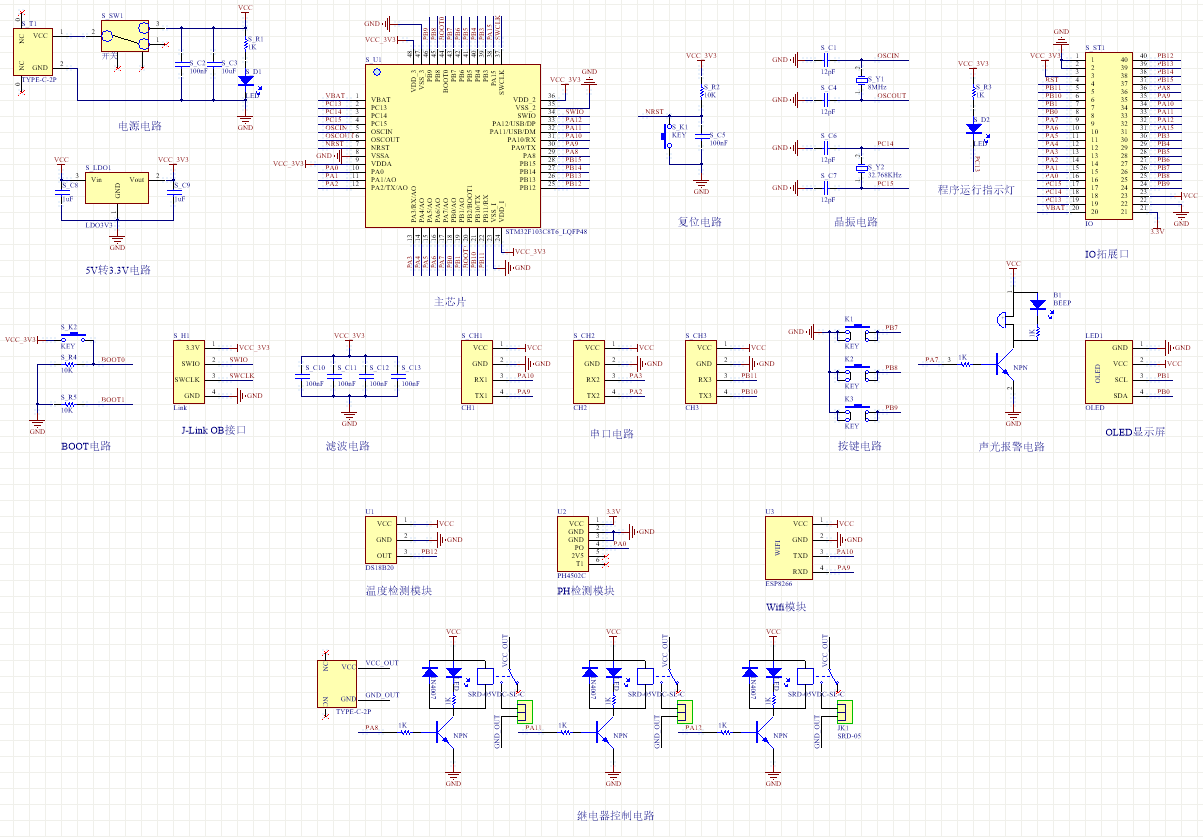The image size is (1204, 837).
Task: Select the S_ST1 IO expansion header
Action: click(1109, 137)
